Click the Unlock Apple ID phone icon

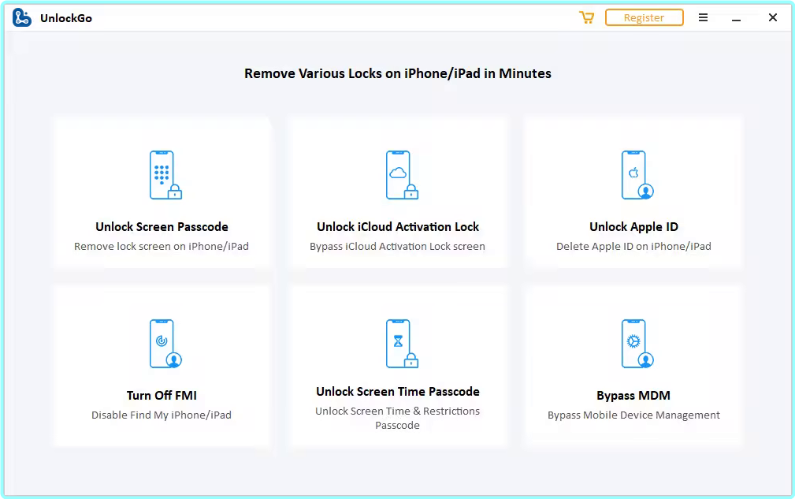coord(635,176)
